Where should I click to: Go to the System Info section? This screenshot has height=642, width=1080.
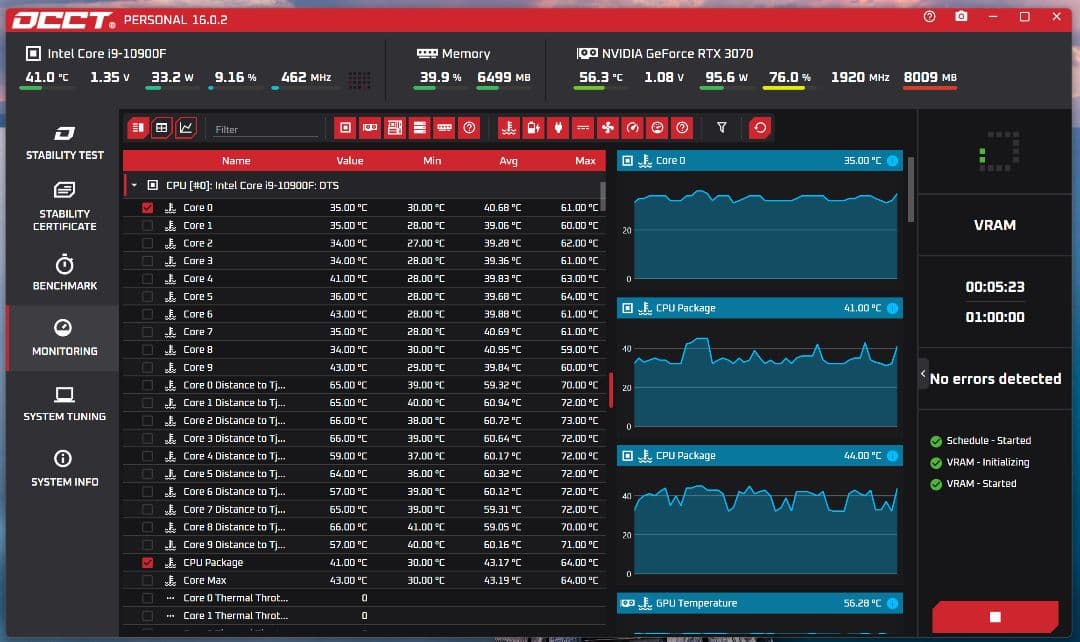tap(65, 468)
